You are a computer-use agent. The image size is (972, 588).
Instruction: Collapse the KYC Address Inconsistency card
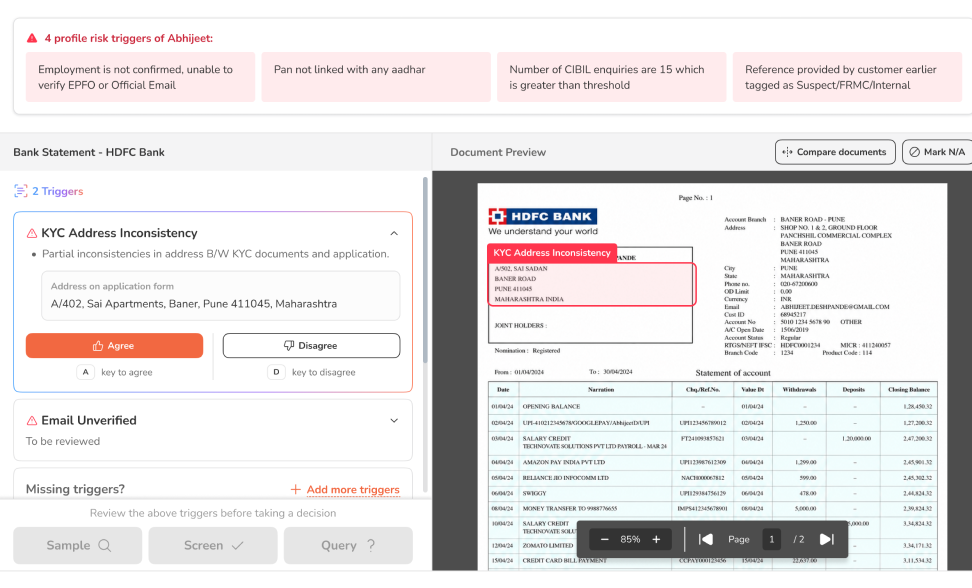(x=394, y=234)
